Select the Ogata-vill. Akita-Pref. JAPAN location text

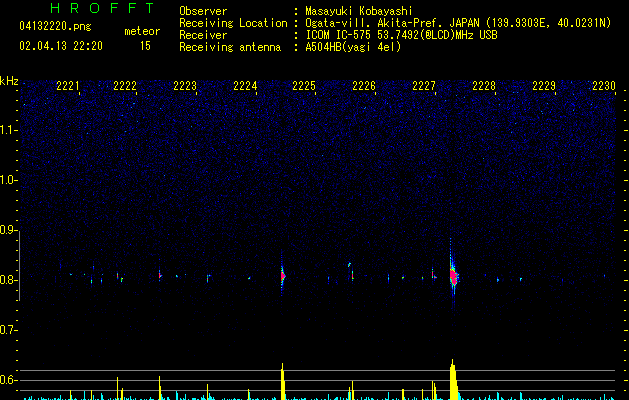(458, 23)
